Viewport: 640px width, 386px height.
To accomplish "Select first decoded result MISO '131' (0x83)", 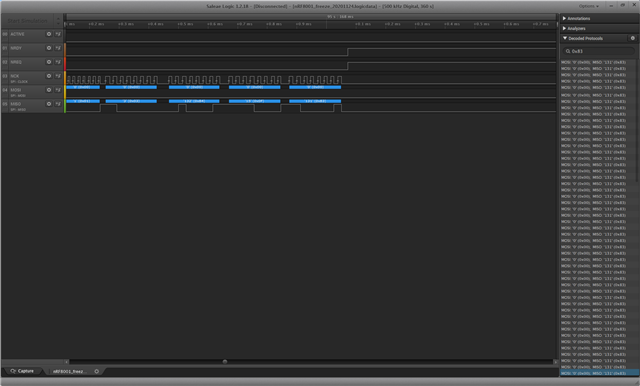I will tap(593, 62).
